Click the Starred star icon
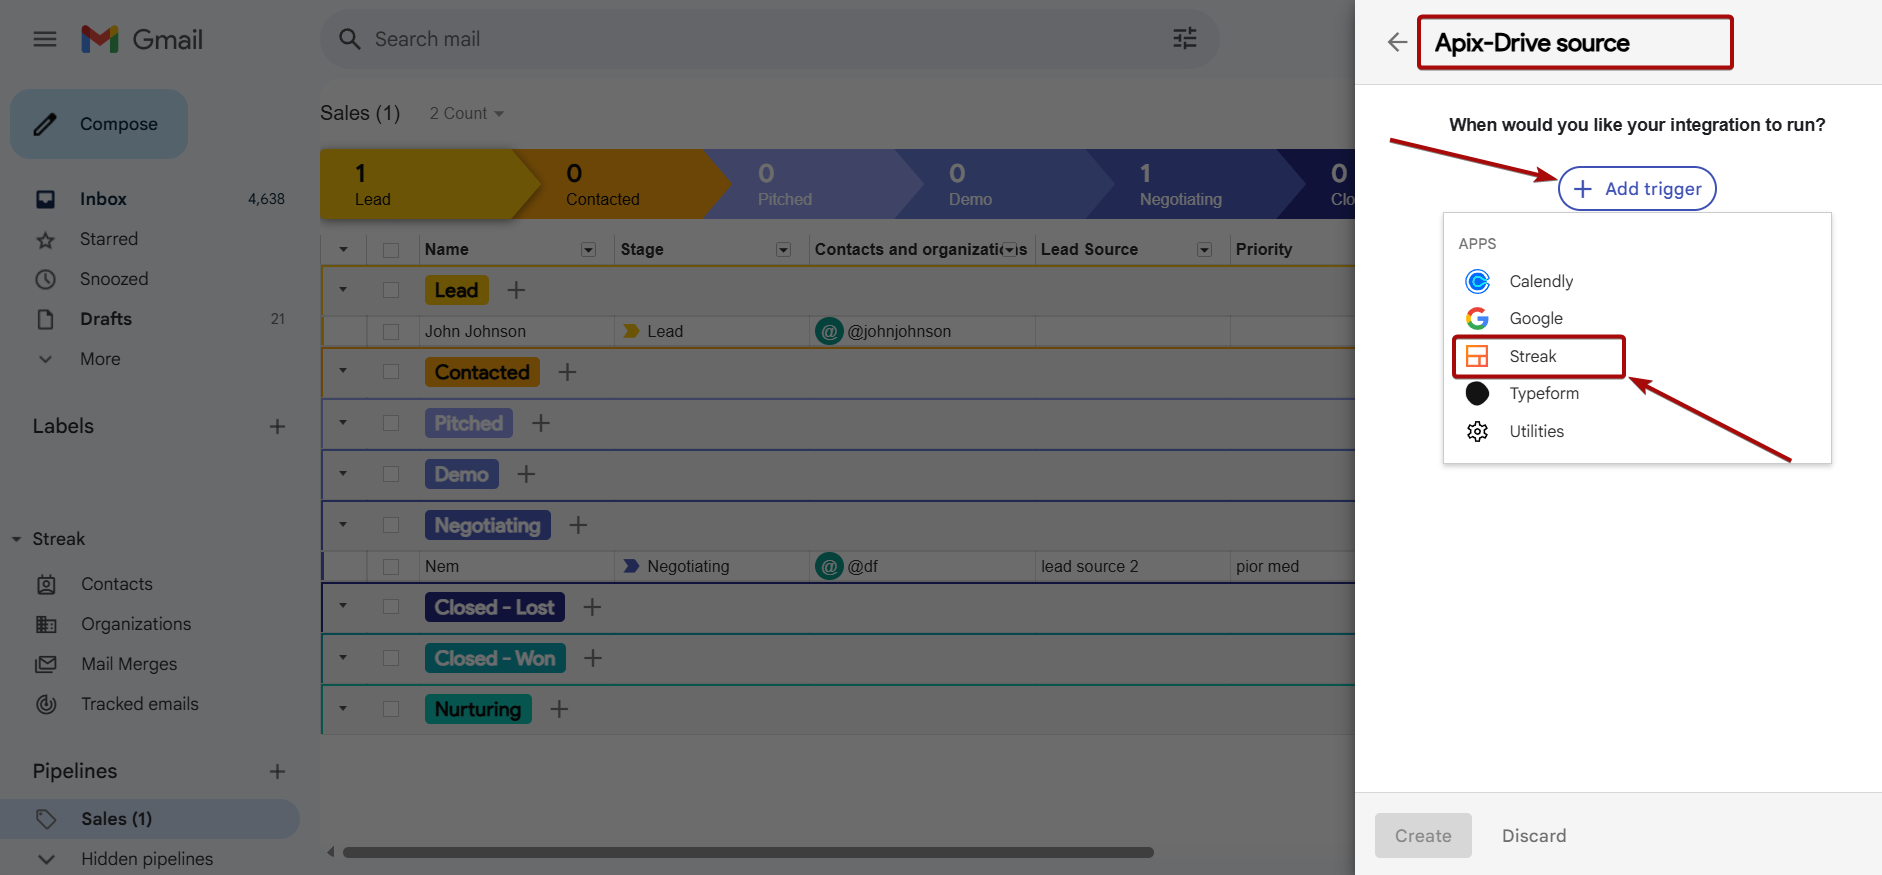This screenshot has height=875, width=1882. [x=46, y=240]
